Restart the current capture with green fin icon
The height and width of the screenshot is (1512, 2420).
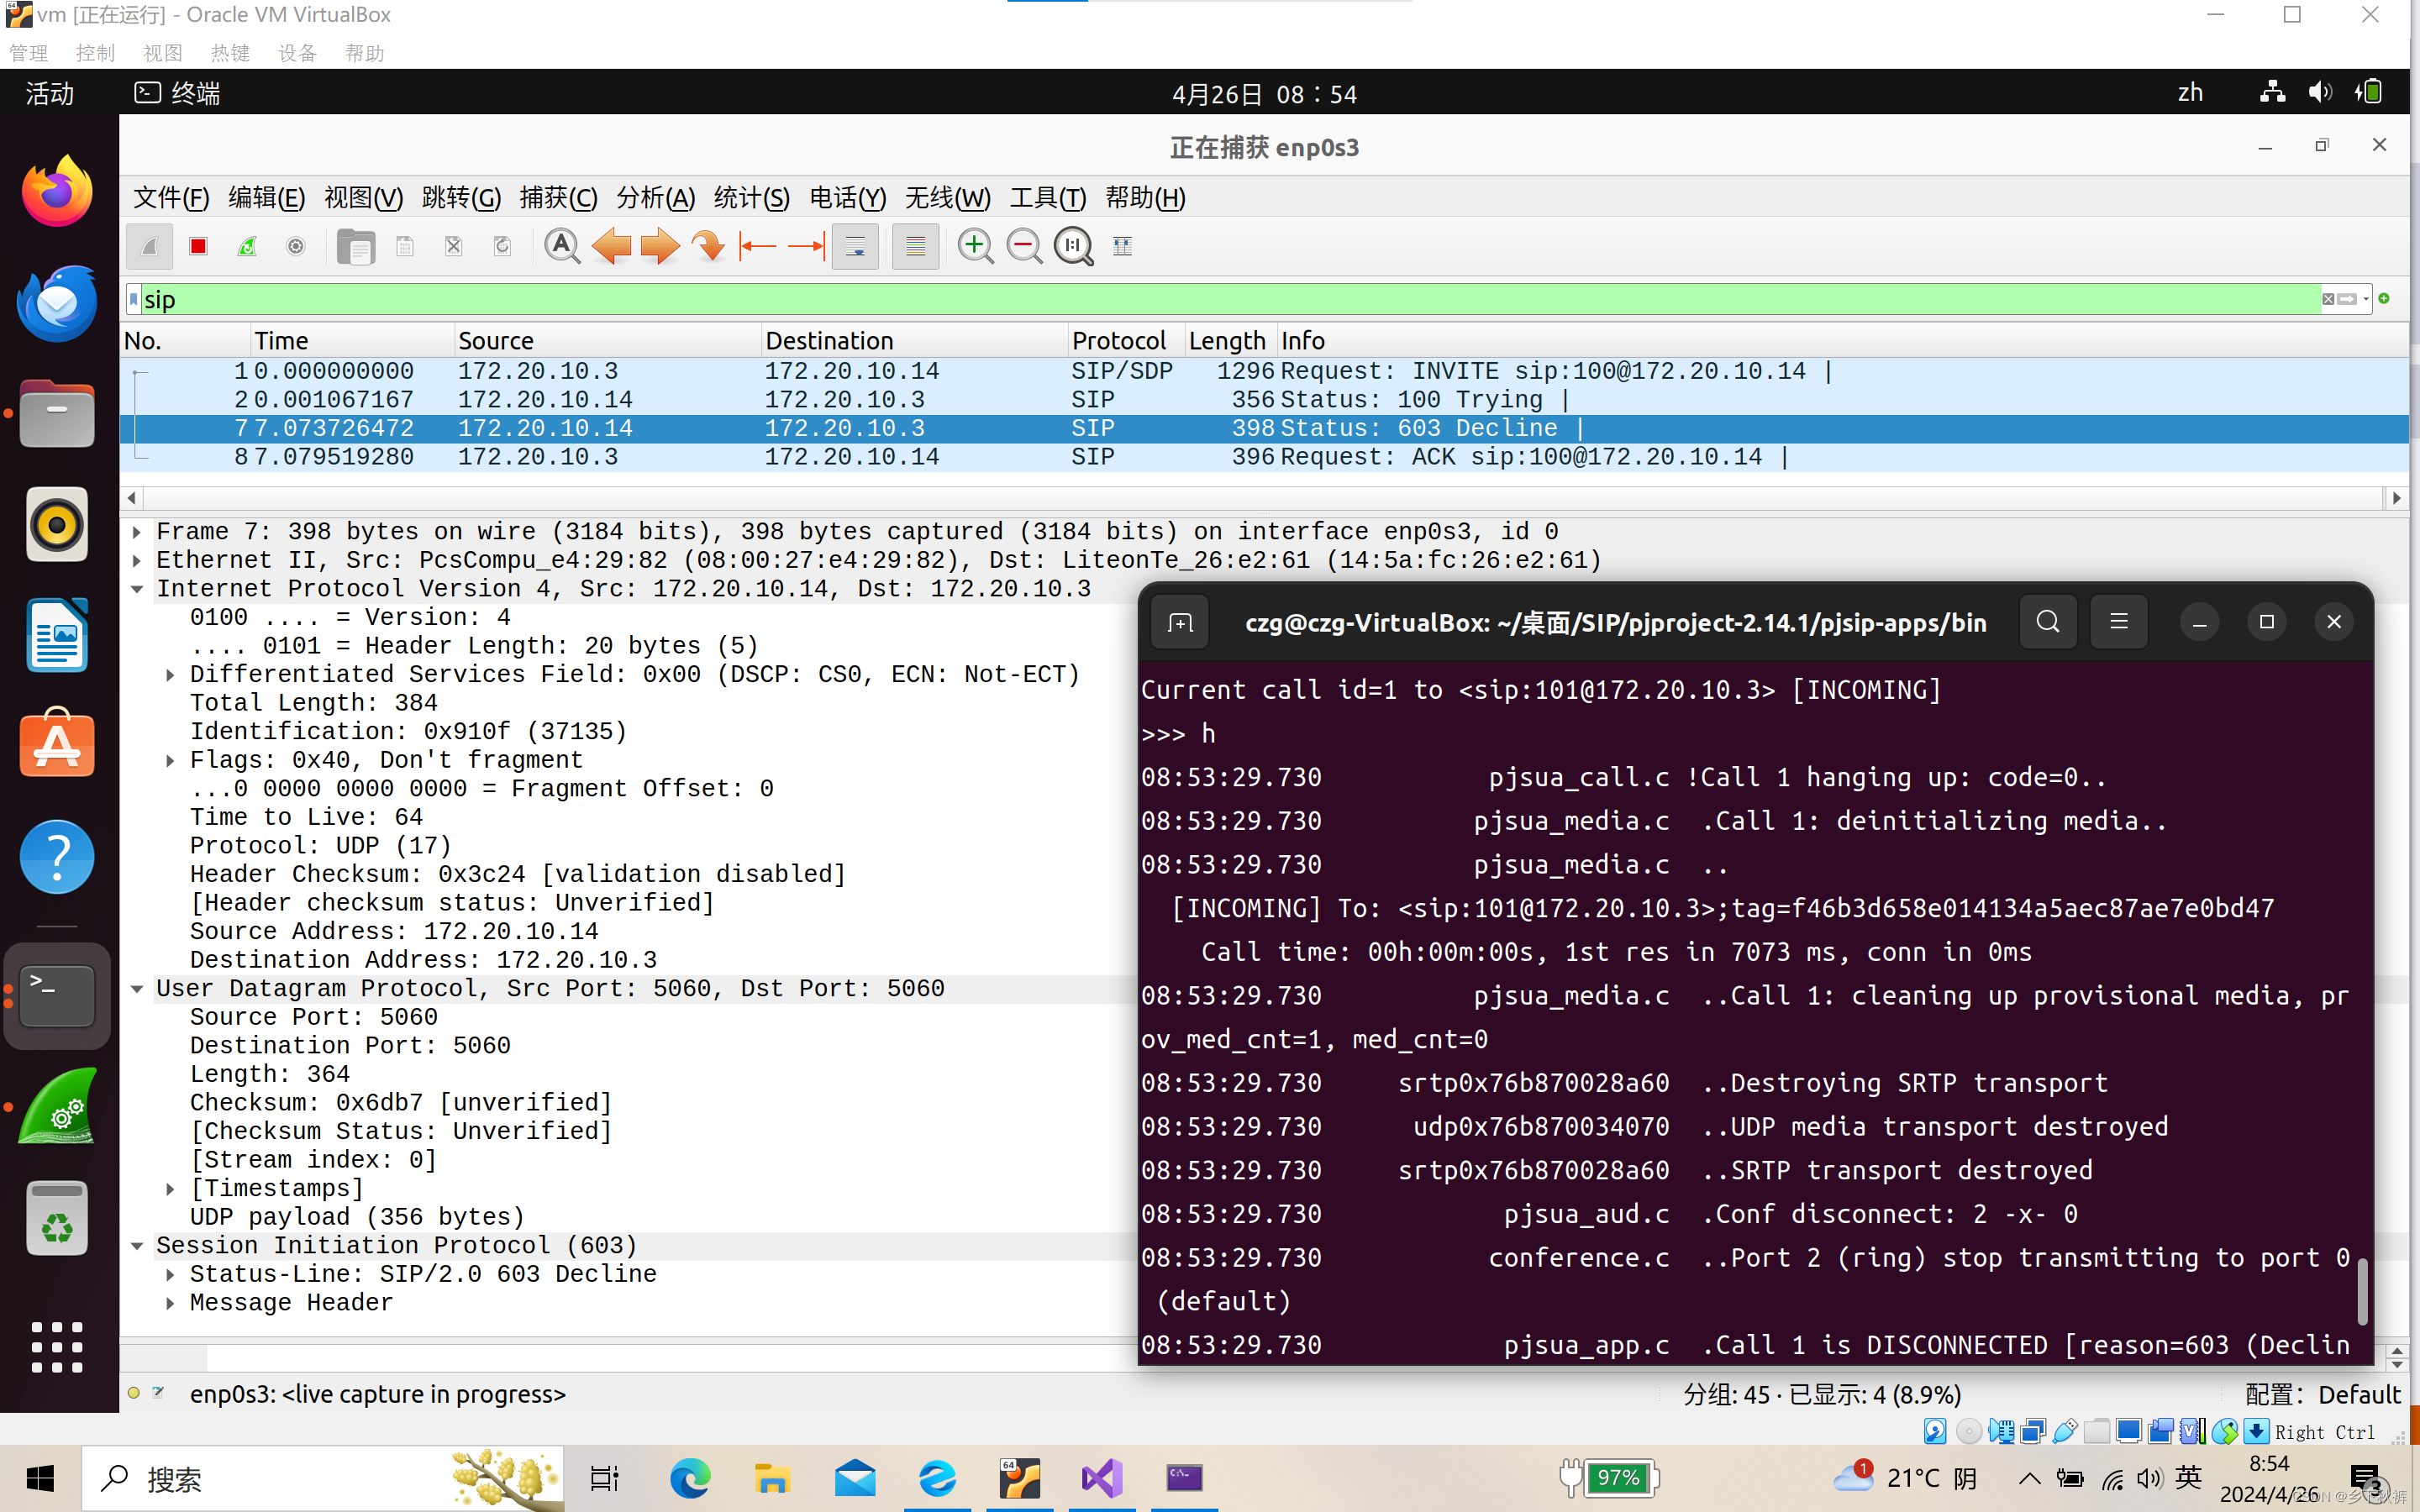246,246
